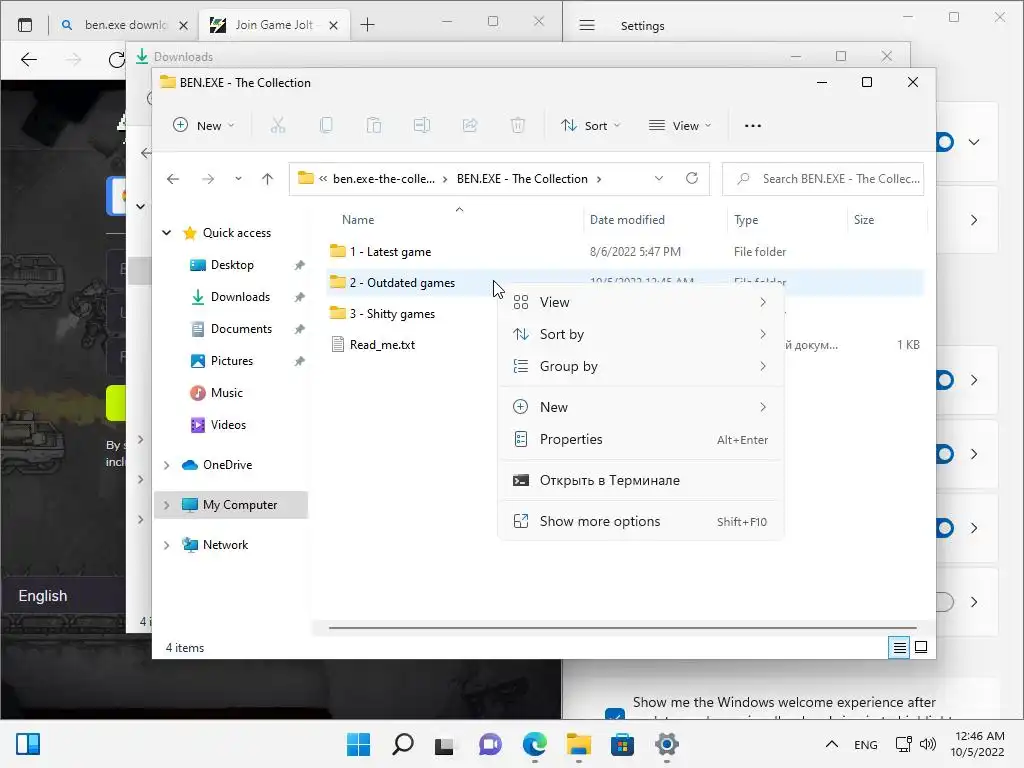Open recent locations dropdown chevron

[x=238, y=179]
